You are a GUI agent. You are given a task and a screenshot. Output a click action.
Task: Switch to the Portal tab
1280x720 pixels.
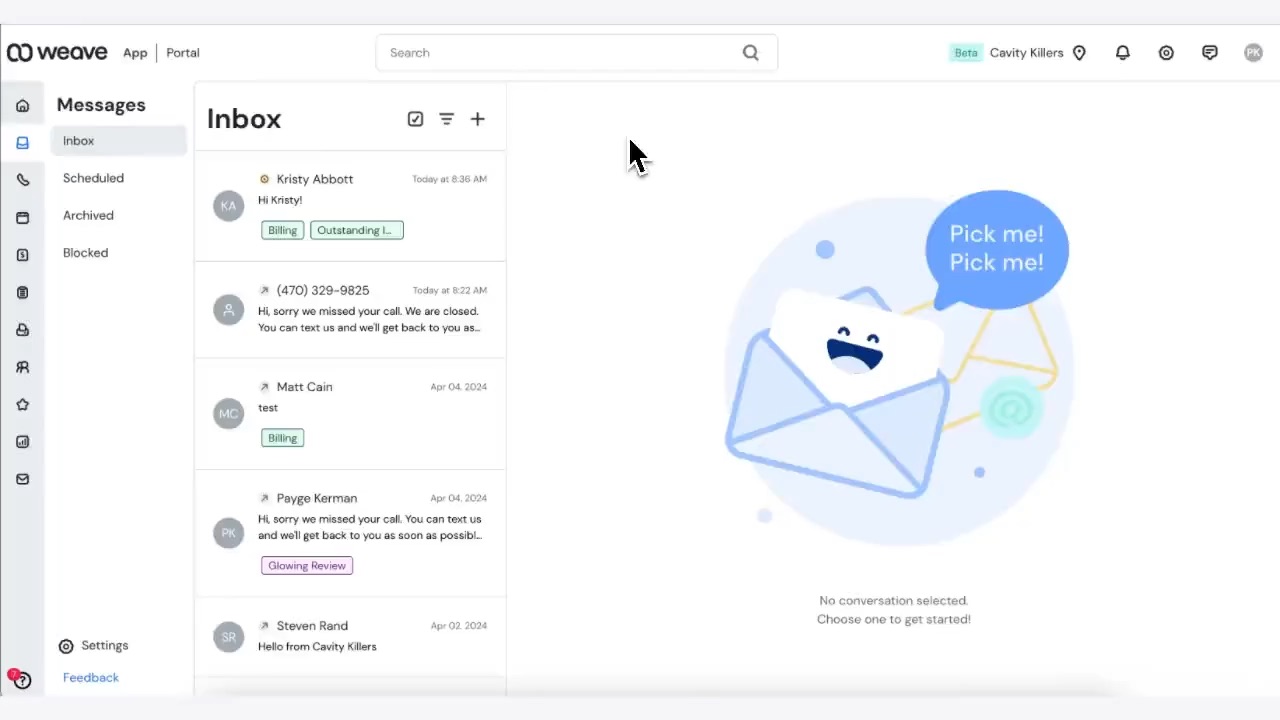click(x=183, y=53)
